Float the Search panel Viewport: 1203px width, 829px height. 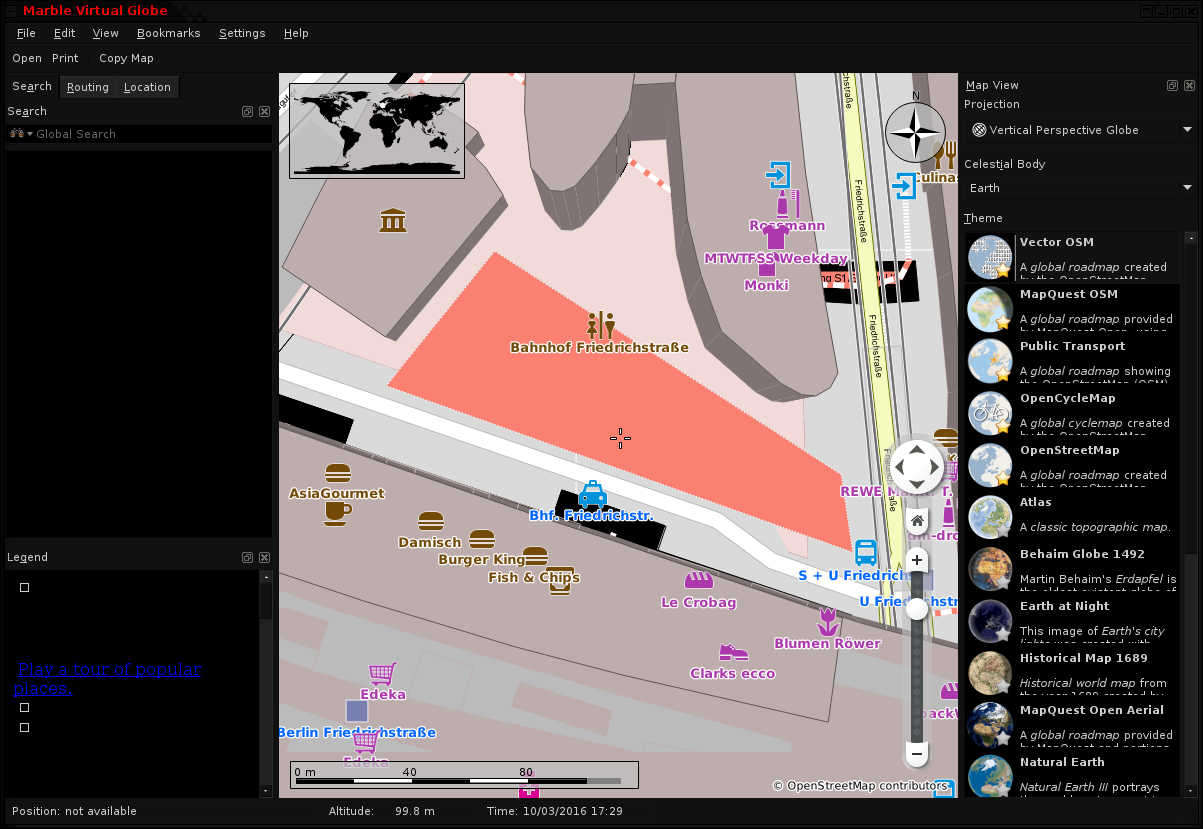247,112
